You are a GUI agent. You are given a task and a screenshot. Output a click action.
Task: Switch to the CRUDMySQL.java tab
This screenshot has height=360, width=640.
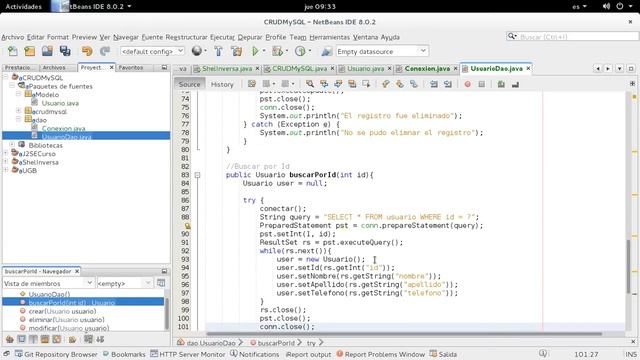299,69
